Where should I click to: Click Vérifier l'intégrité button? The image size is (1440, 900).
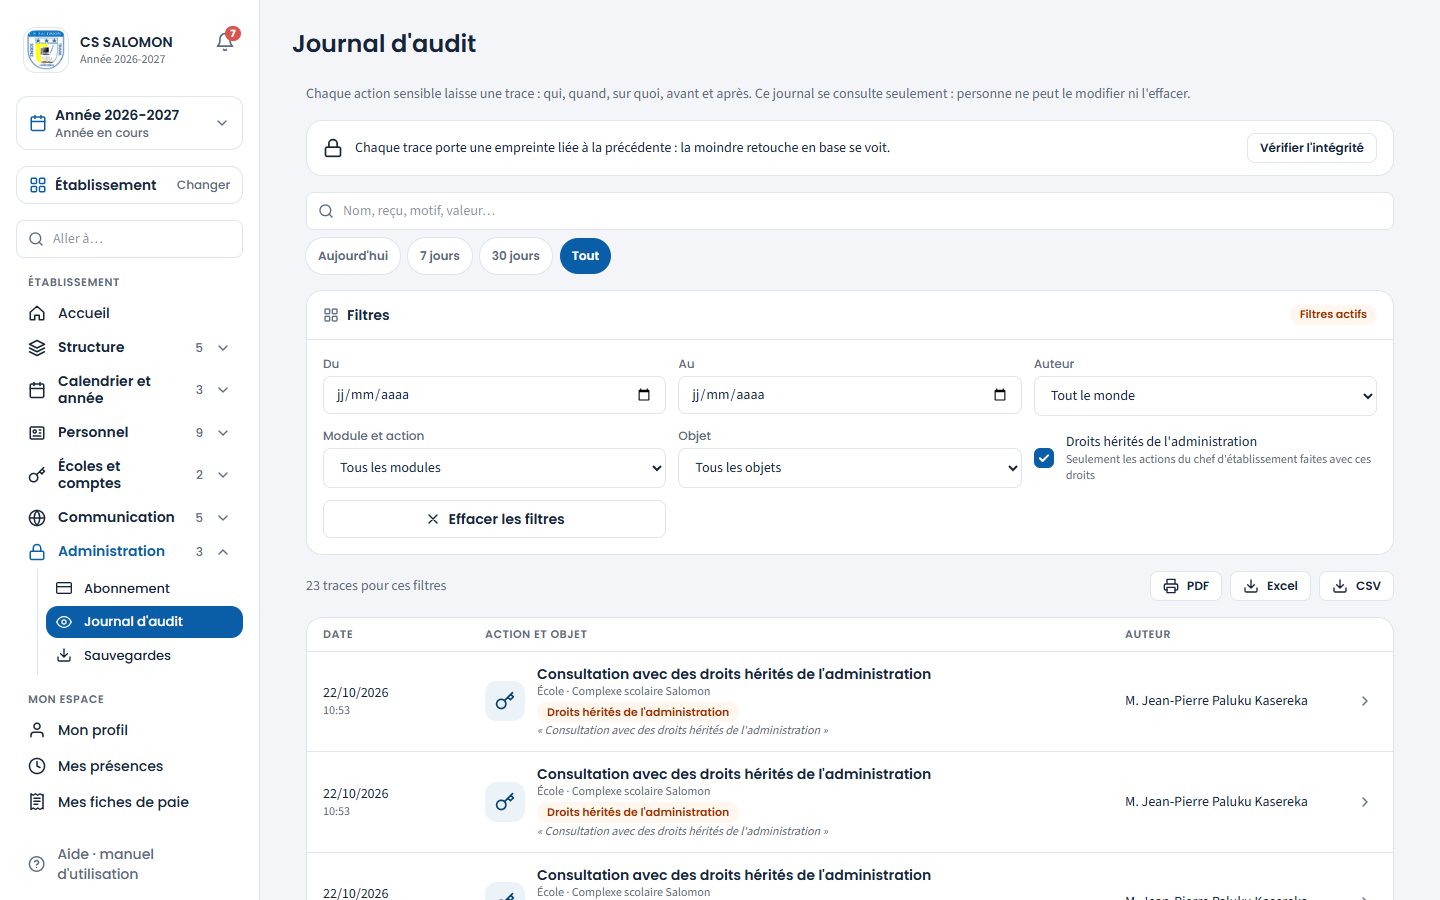point(1312,148)
